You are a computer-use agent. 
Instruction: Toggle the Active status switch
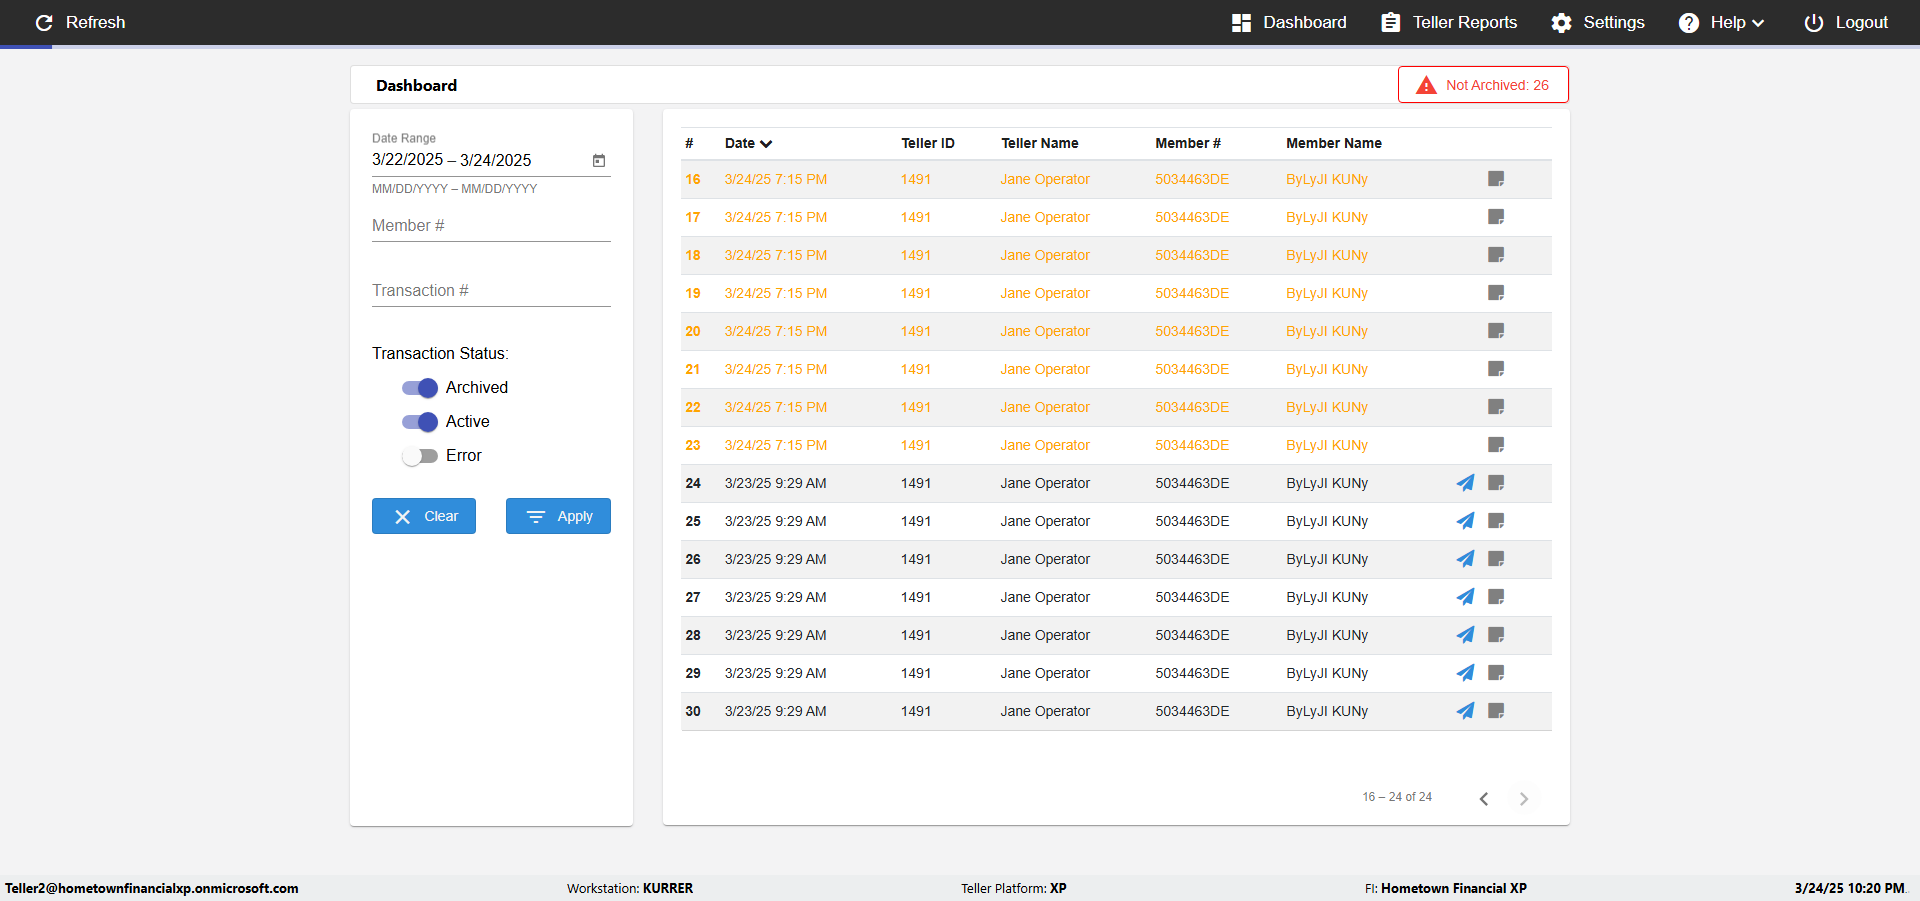tap(420, 422)
